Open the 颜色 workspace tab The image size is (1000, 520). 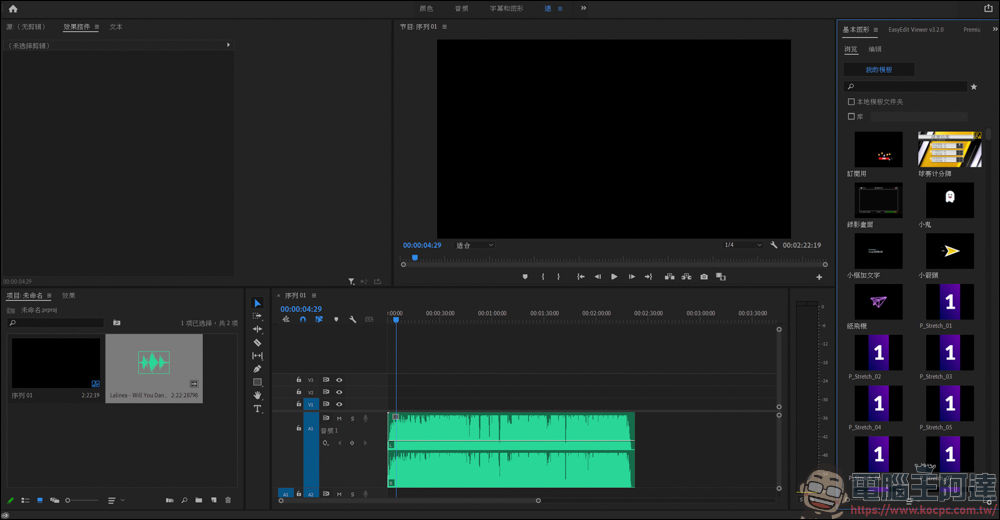(426, 8)
